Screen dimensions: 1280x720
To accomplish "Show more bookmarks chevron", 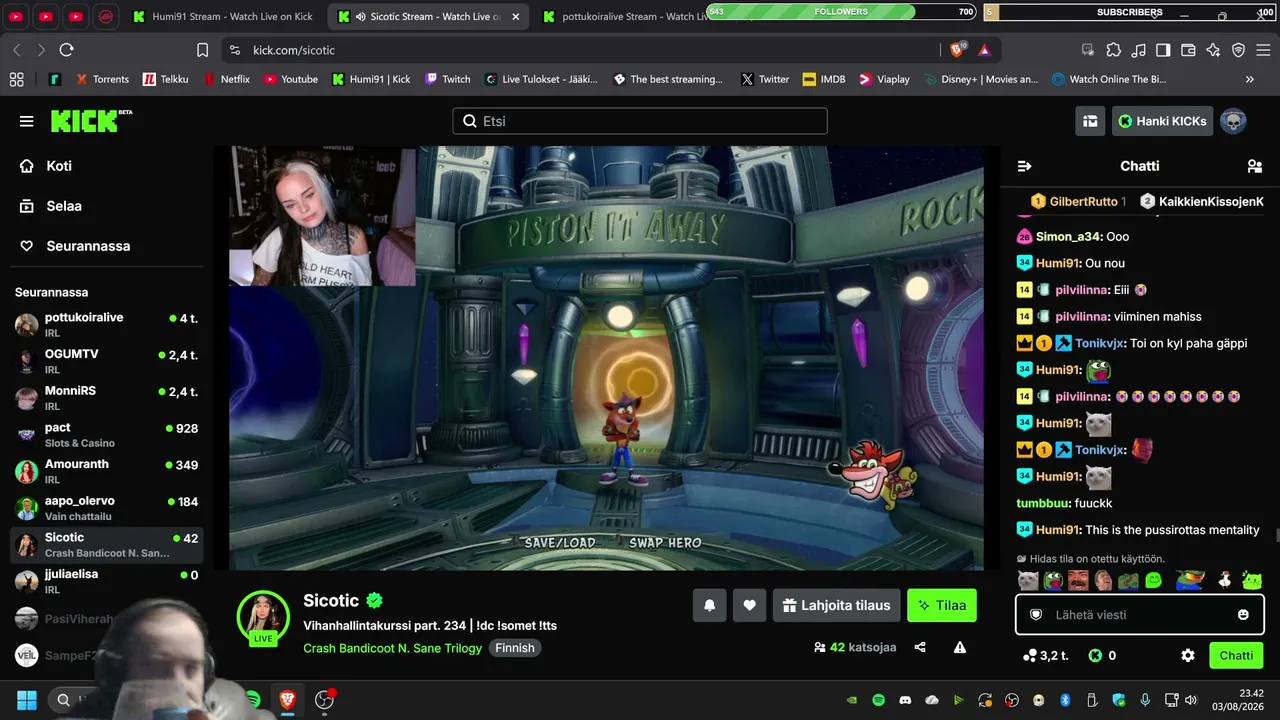I will click(1250, 79).
